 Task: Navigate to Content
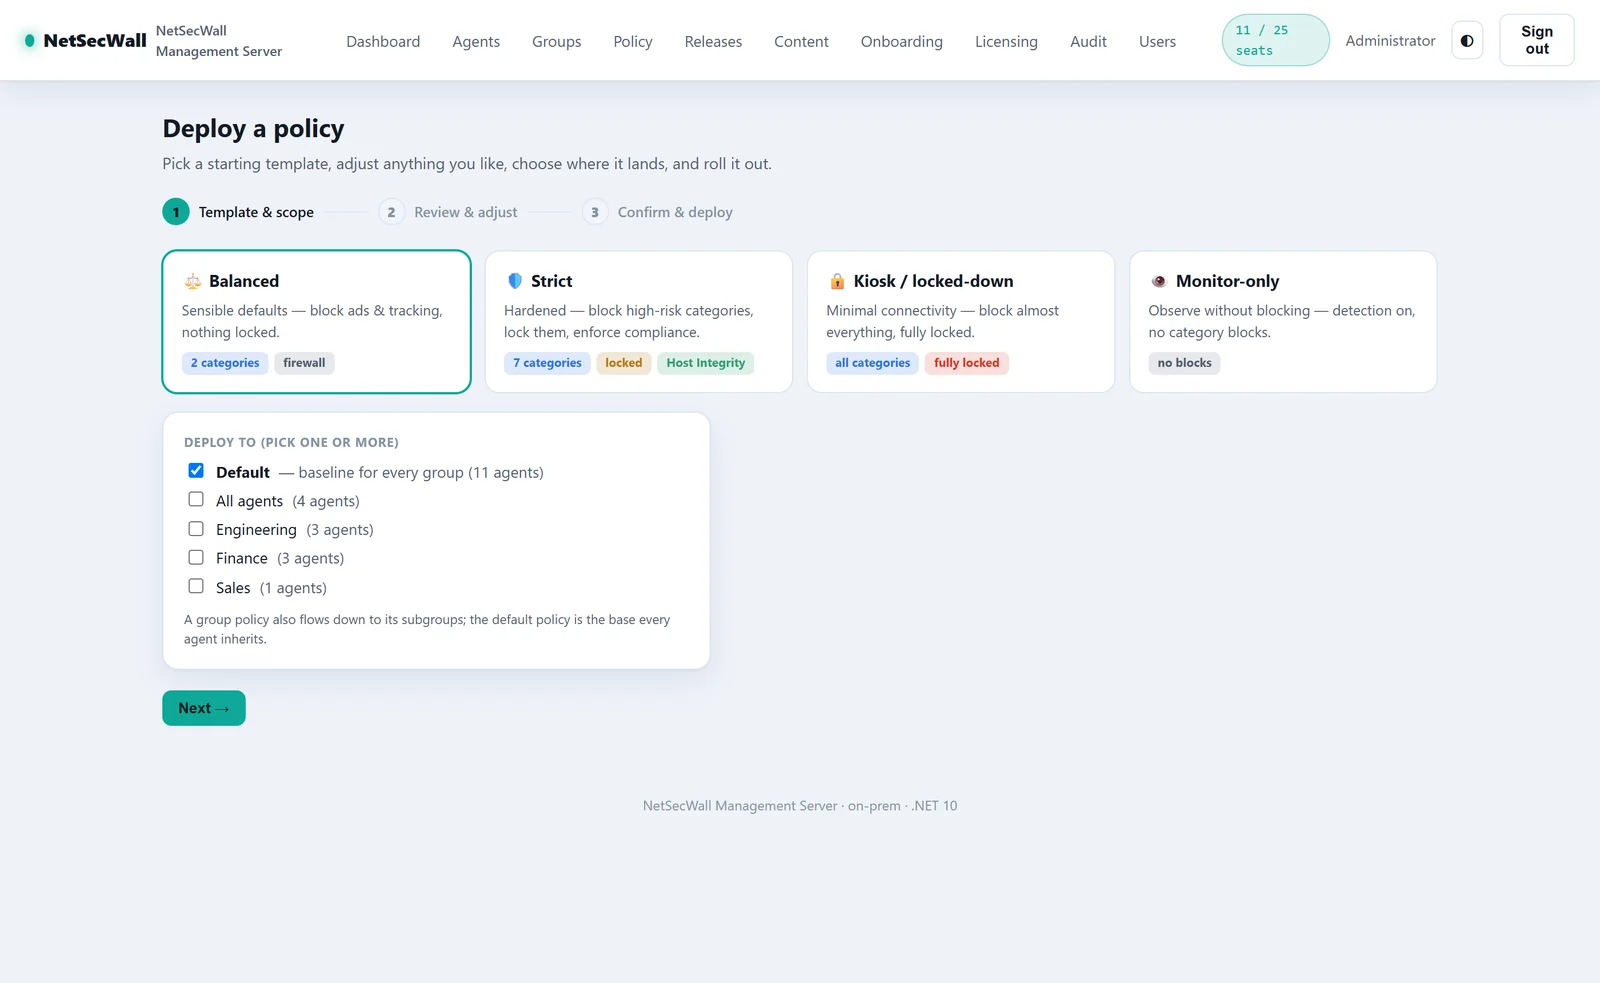tap(801, 42)
